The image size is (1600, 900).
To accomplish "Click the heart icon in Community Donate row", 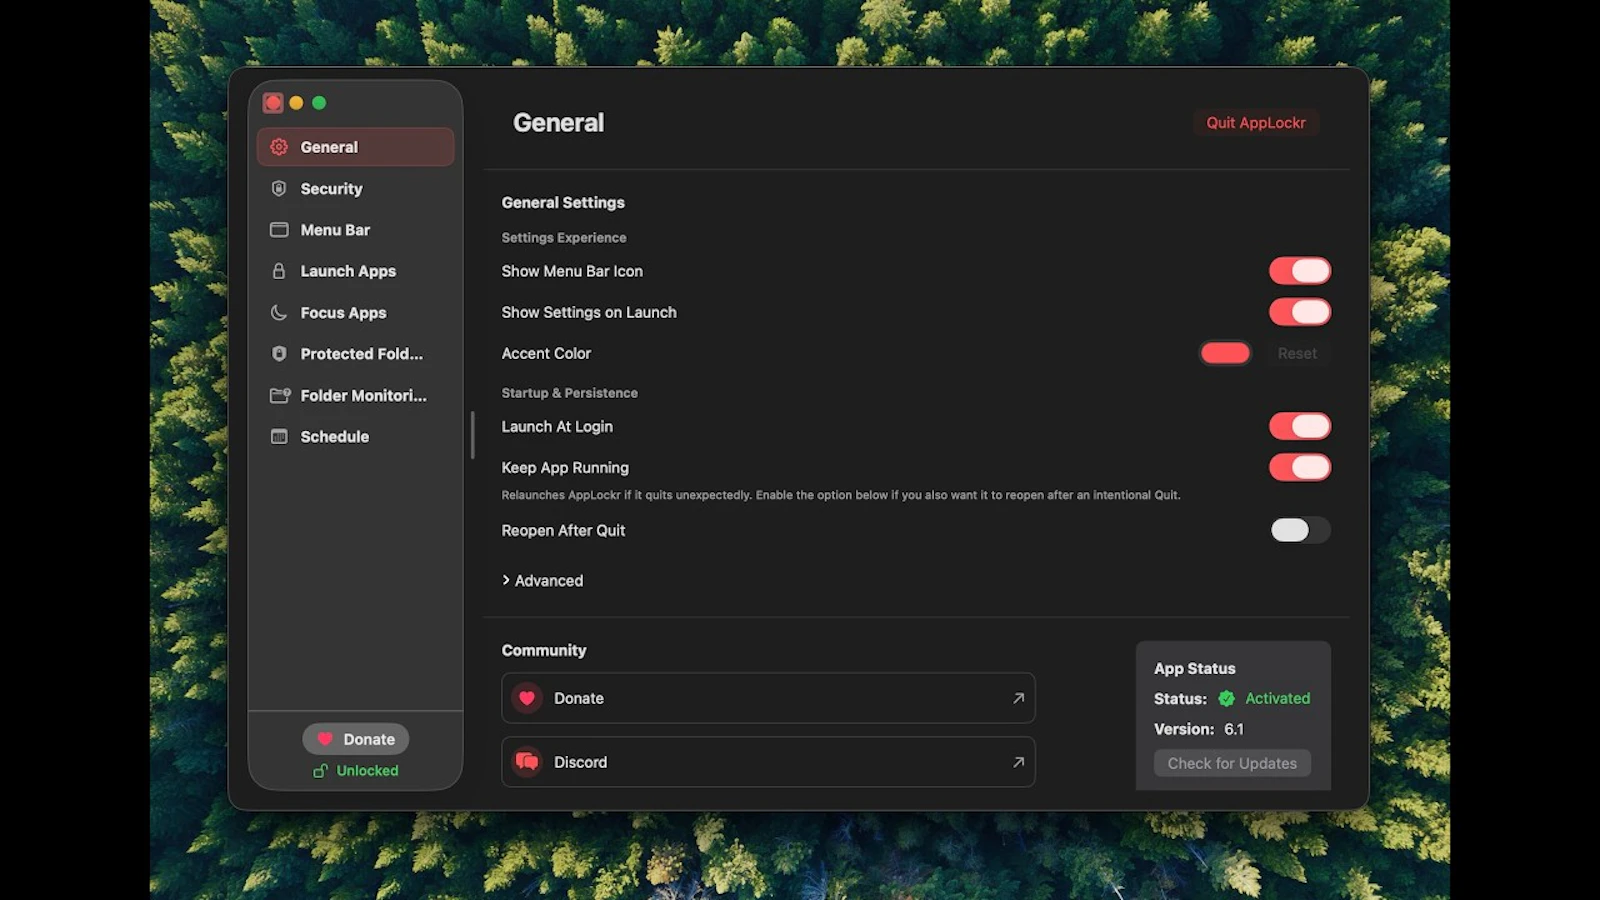I will tap(527, 698).
